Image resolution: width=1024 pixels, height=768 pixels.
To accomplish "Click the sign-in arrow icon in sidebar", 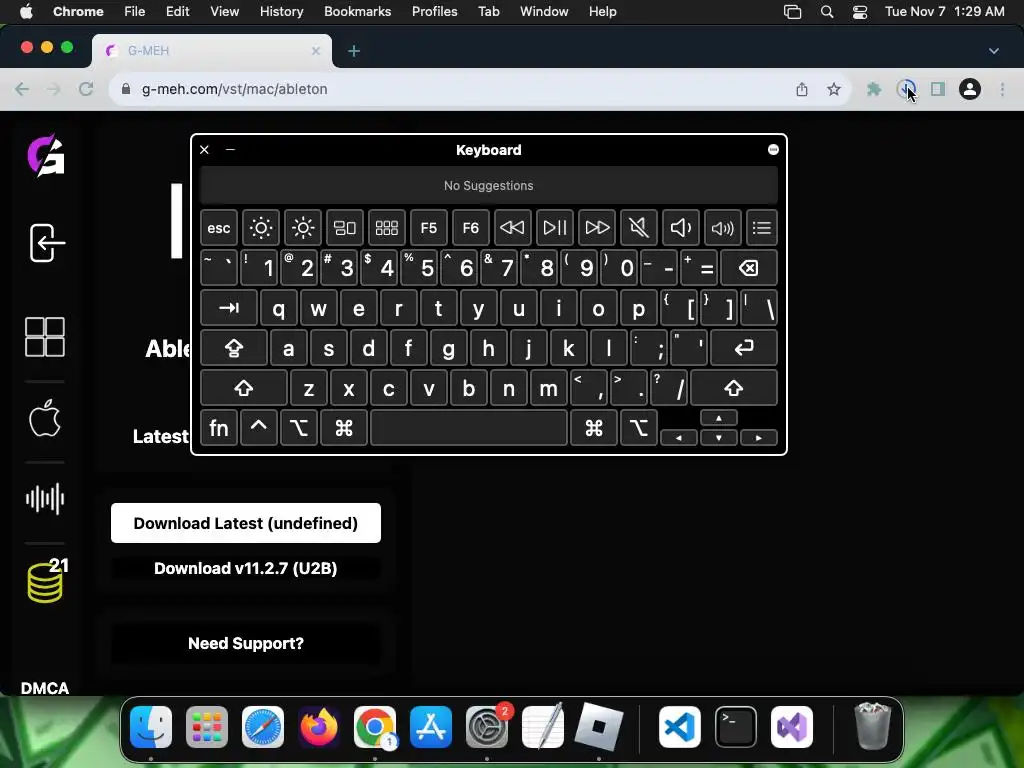I will pos(47,243).
